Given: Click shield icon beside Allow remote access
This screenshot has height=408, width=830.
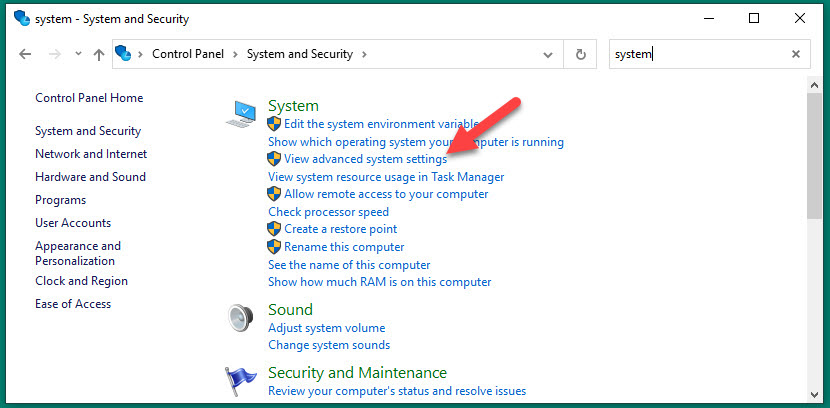Looking at the screenshot, I should pyautogui.click(x=274, y=194).
